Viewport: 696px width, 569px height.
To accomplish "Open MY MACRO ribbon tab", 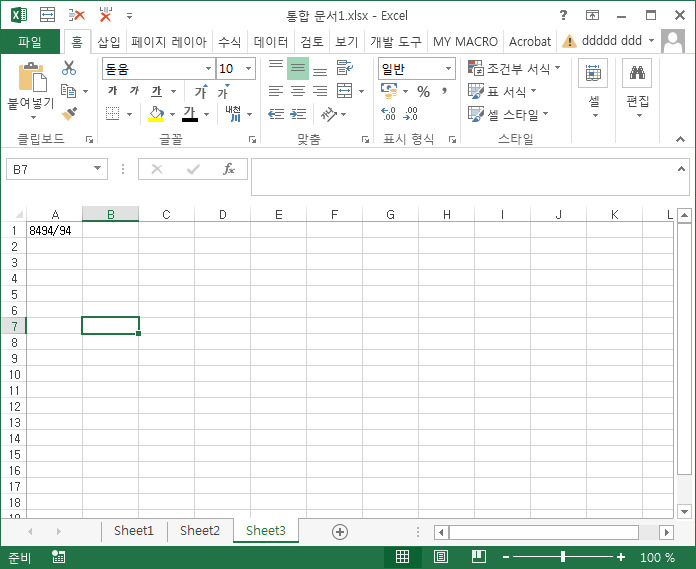I will (x=465, y=42).
